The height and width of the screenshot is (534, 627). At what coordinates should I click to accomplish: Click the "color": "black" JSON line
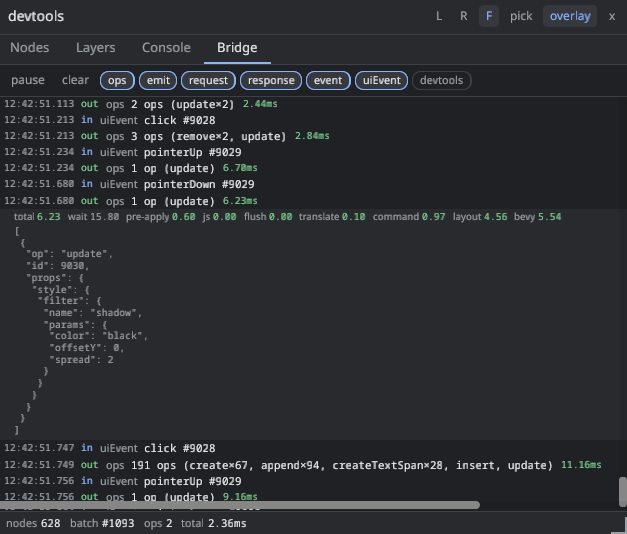[x=99, y=336]
